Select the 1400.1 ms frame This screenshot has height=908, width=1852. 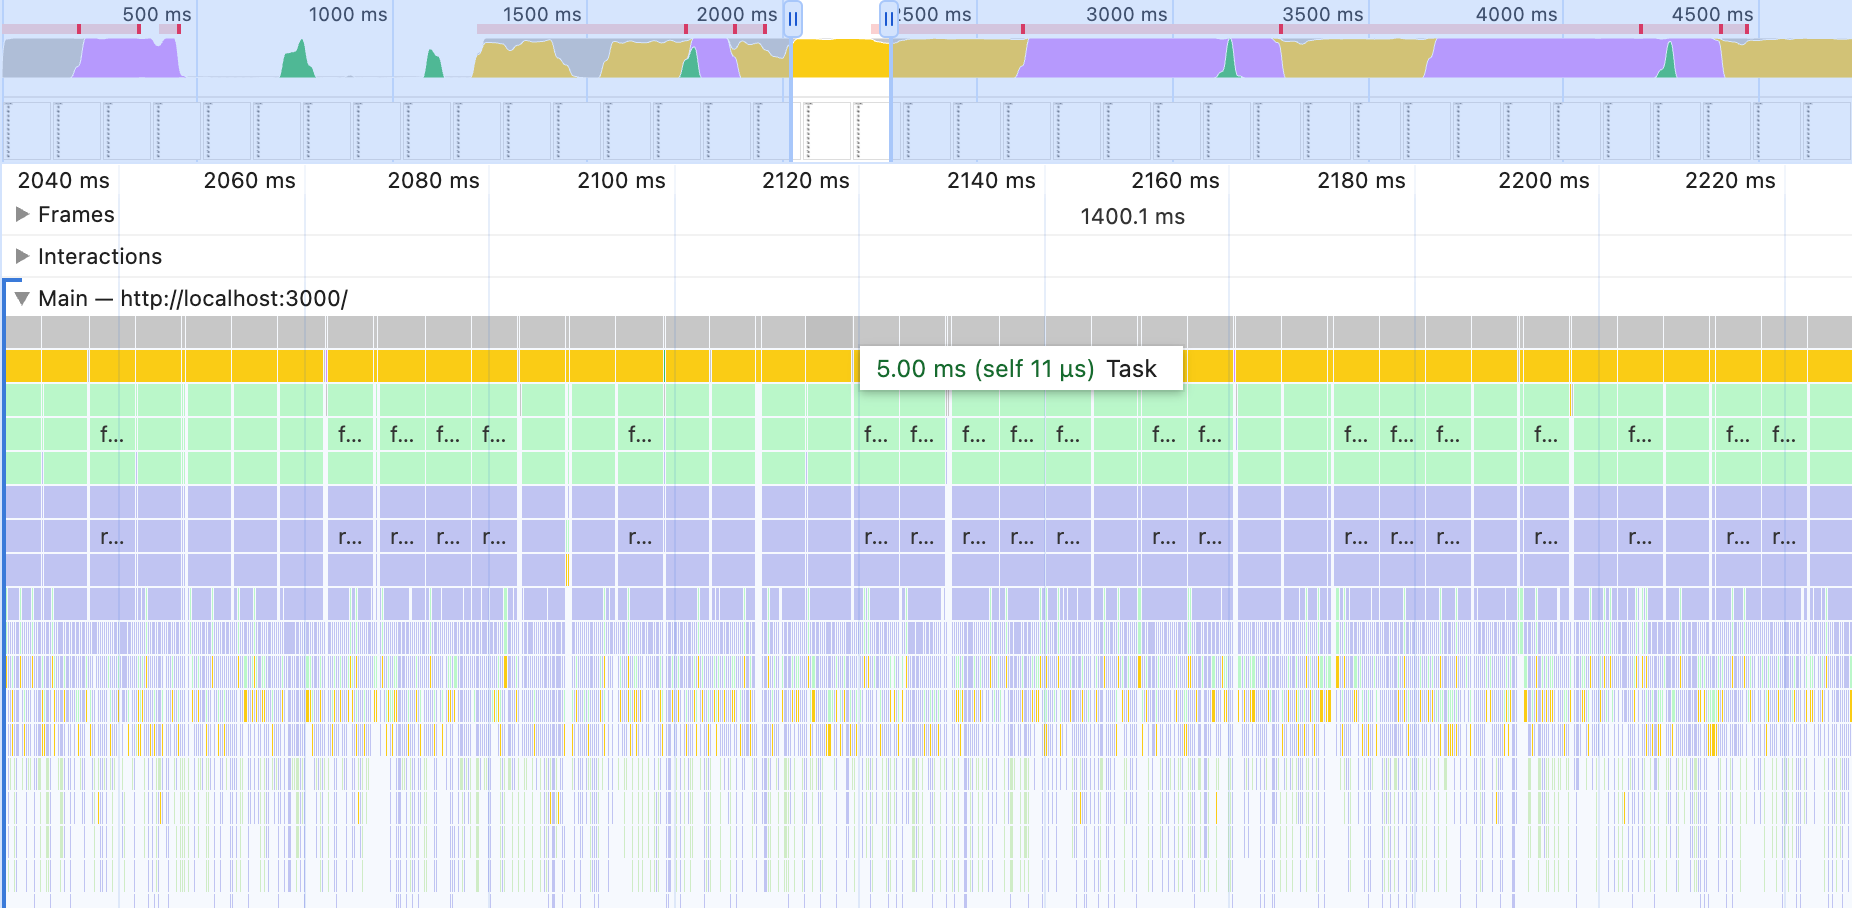tap(1132, 217)
